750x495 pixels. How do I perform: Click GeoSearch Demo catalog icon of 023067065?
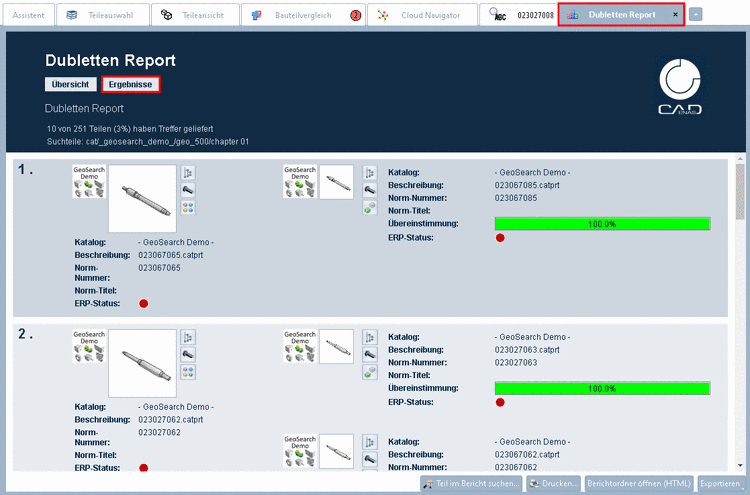coord(89,182)
